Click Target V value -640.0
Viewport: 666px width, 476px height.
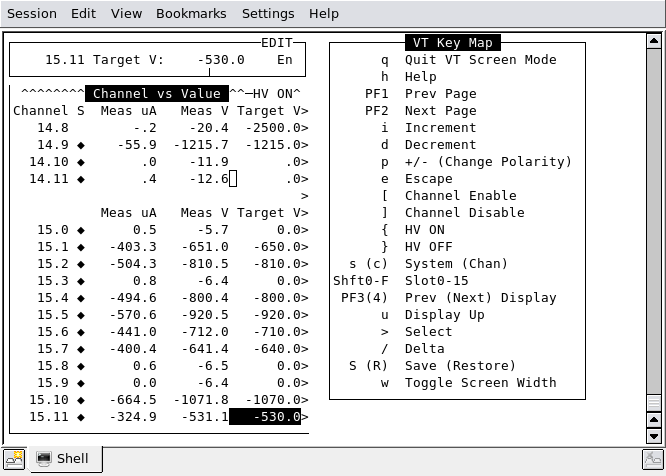click(277, 349)
